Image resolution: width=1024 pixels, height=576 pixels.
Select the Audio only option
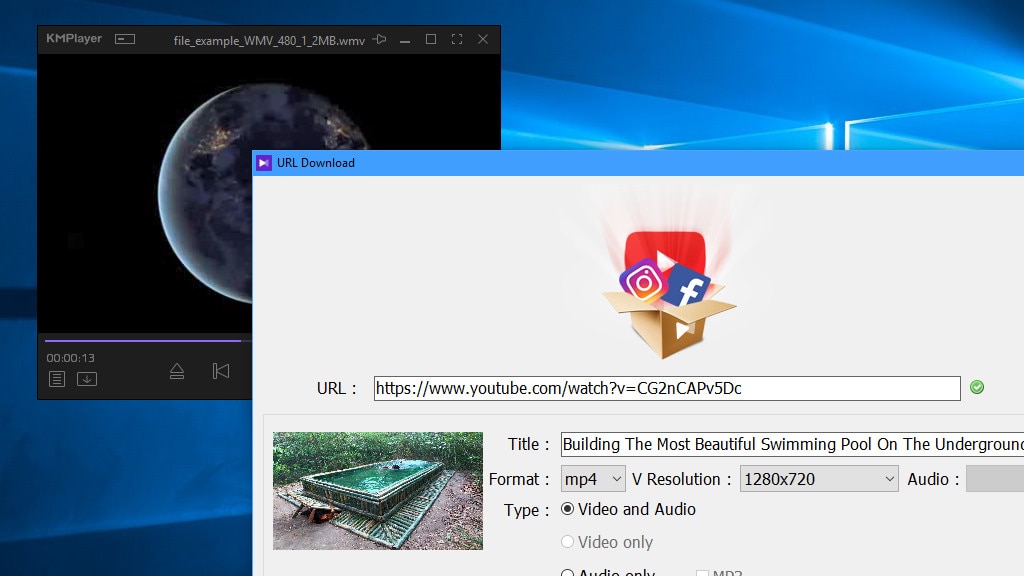(x=567, y=572)
